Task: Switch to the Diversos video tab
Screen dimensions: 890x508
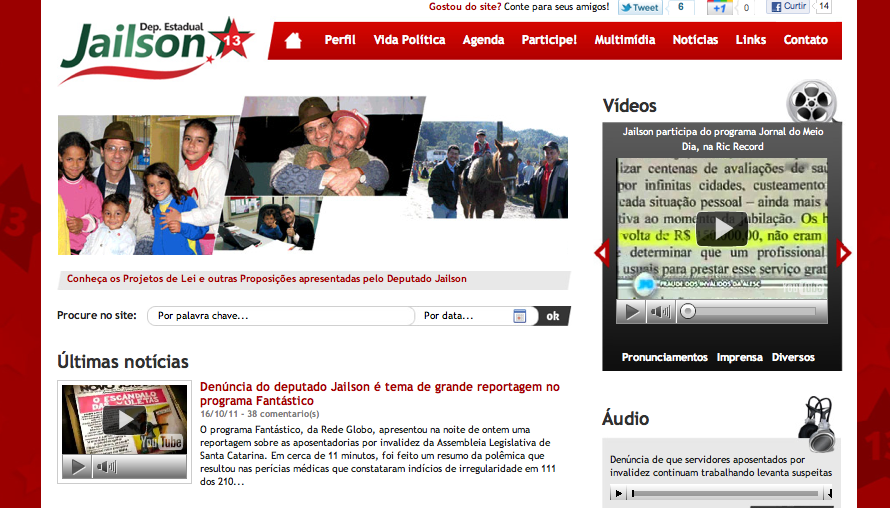Action: 793,357
